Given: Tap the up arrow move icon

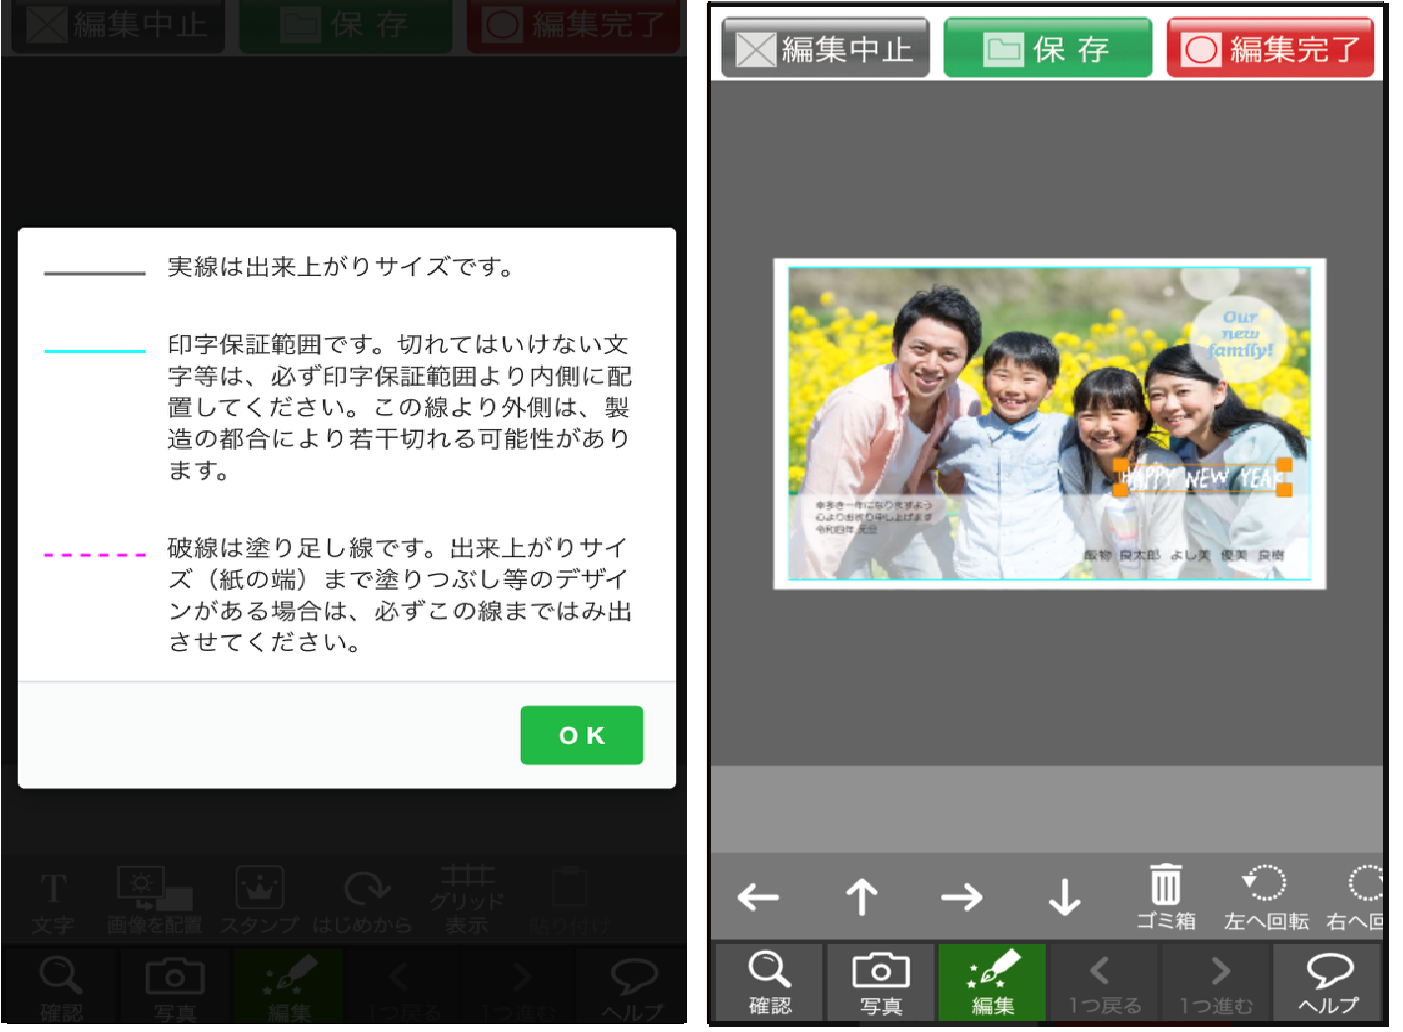Looking at the screenshot, I should pyautogui.click(x=861, y=897).
